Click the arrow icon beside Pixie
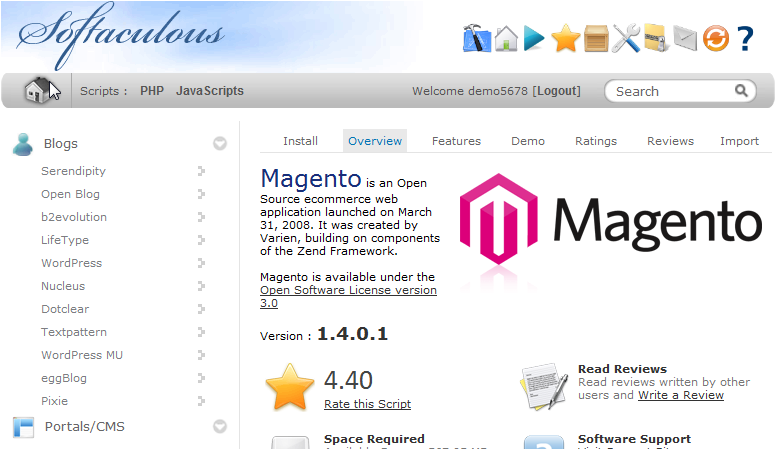This screenshot has height=450, width=776. tap(201, 401)
